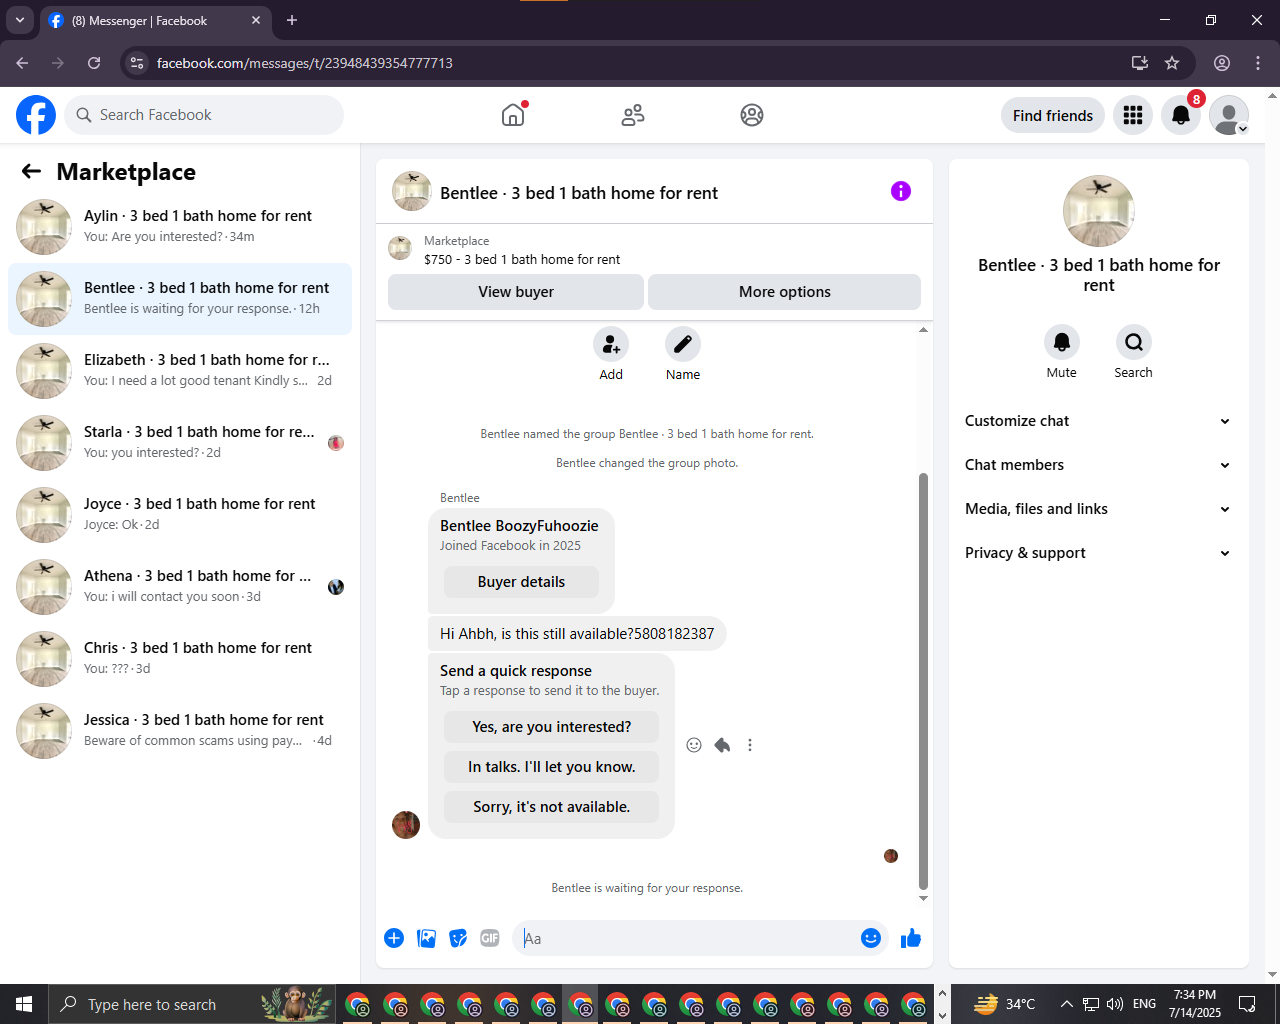Send a thumbs-up like
The image size is (1280, 1024).
click(x=911, y=938)
